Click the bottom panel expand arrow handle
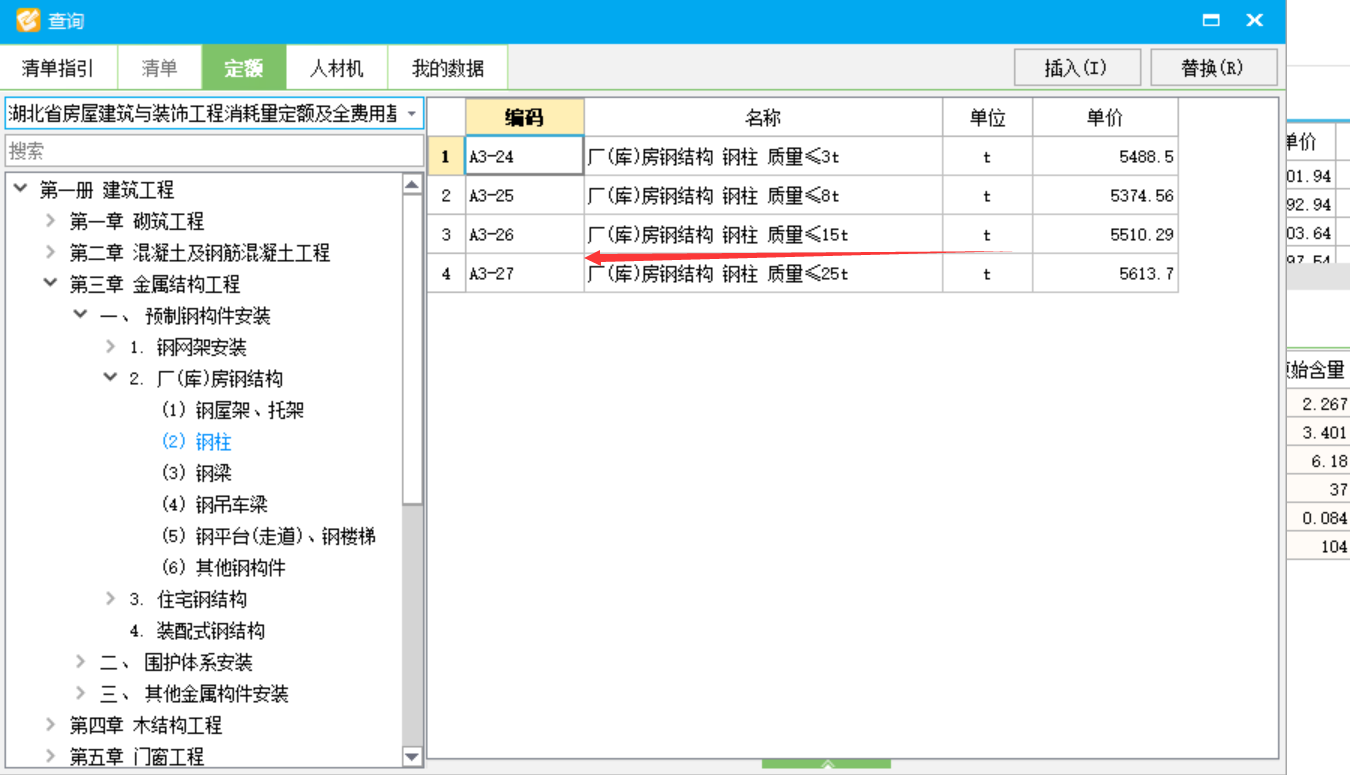 coord(826,764)
